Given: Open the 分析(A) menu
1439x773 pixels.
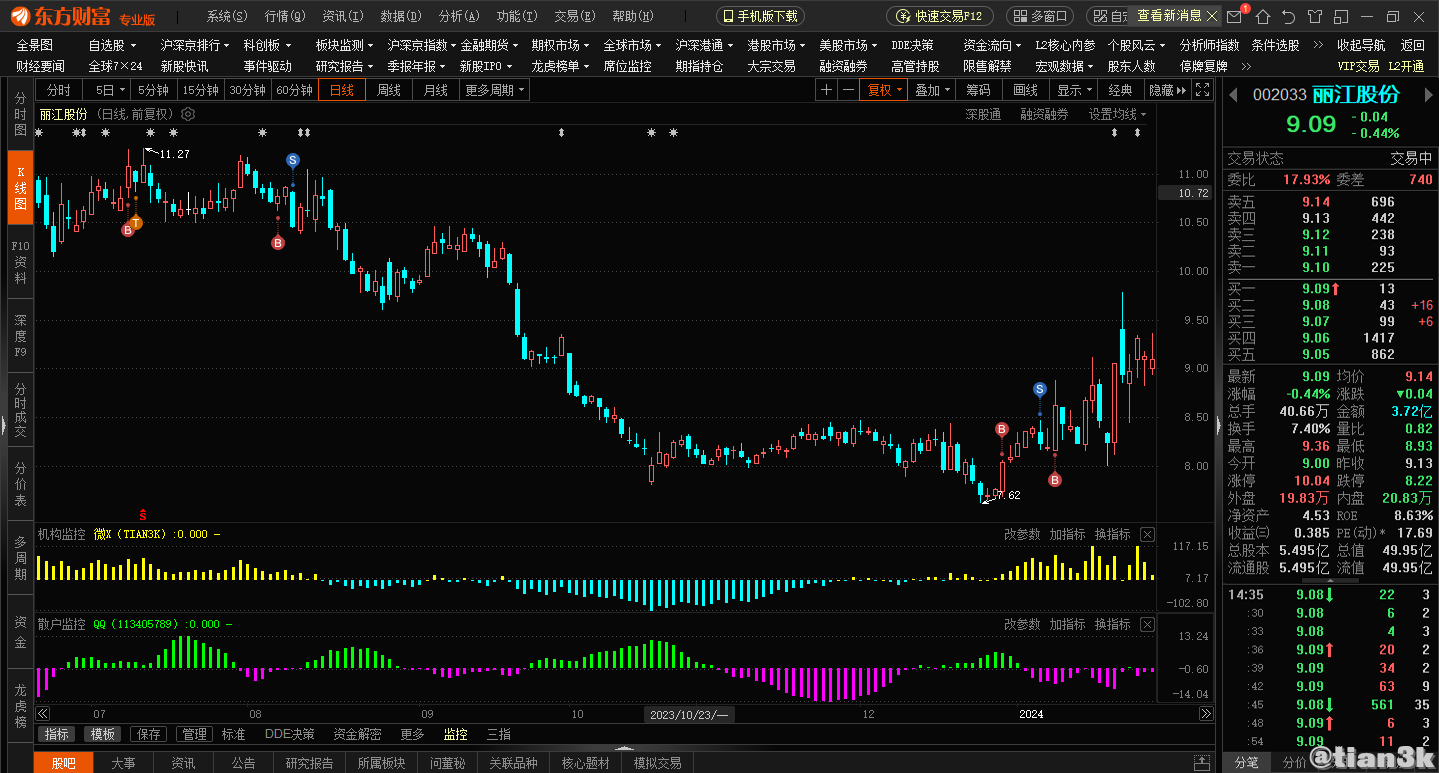Looking at the screenshot, I should click(x=459, y=16).
